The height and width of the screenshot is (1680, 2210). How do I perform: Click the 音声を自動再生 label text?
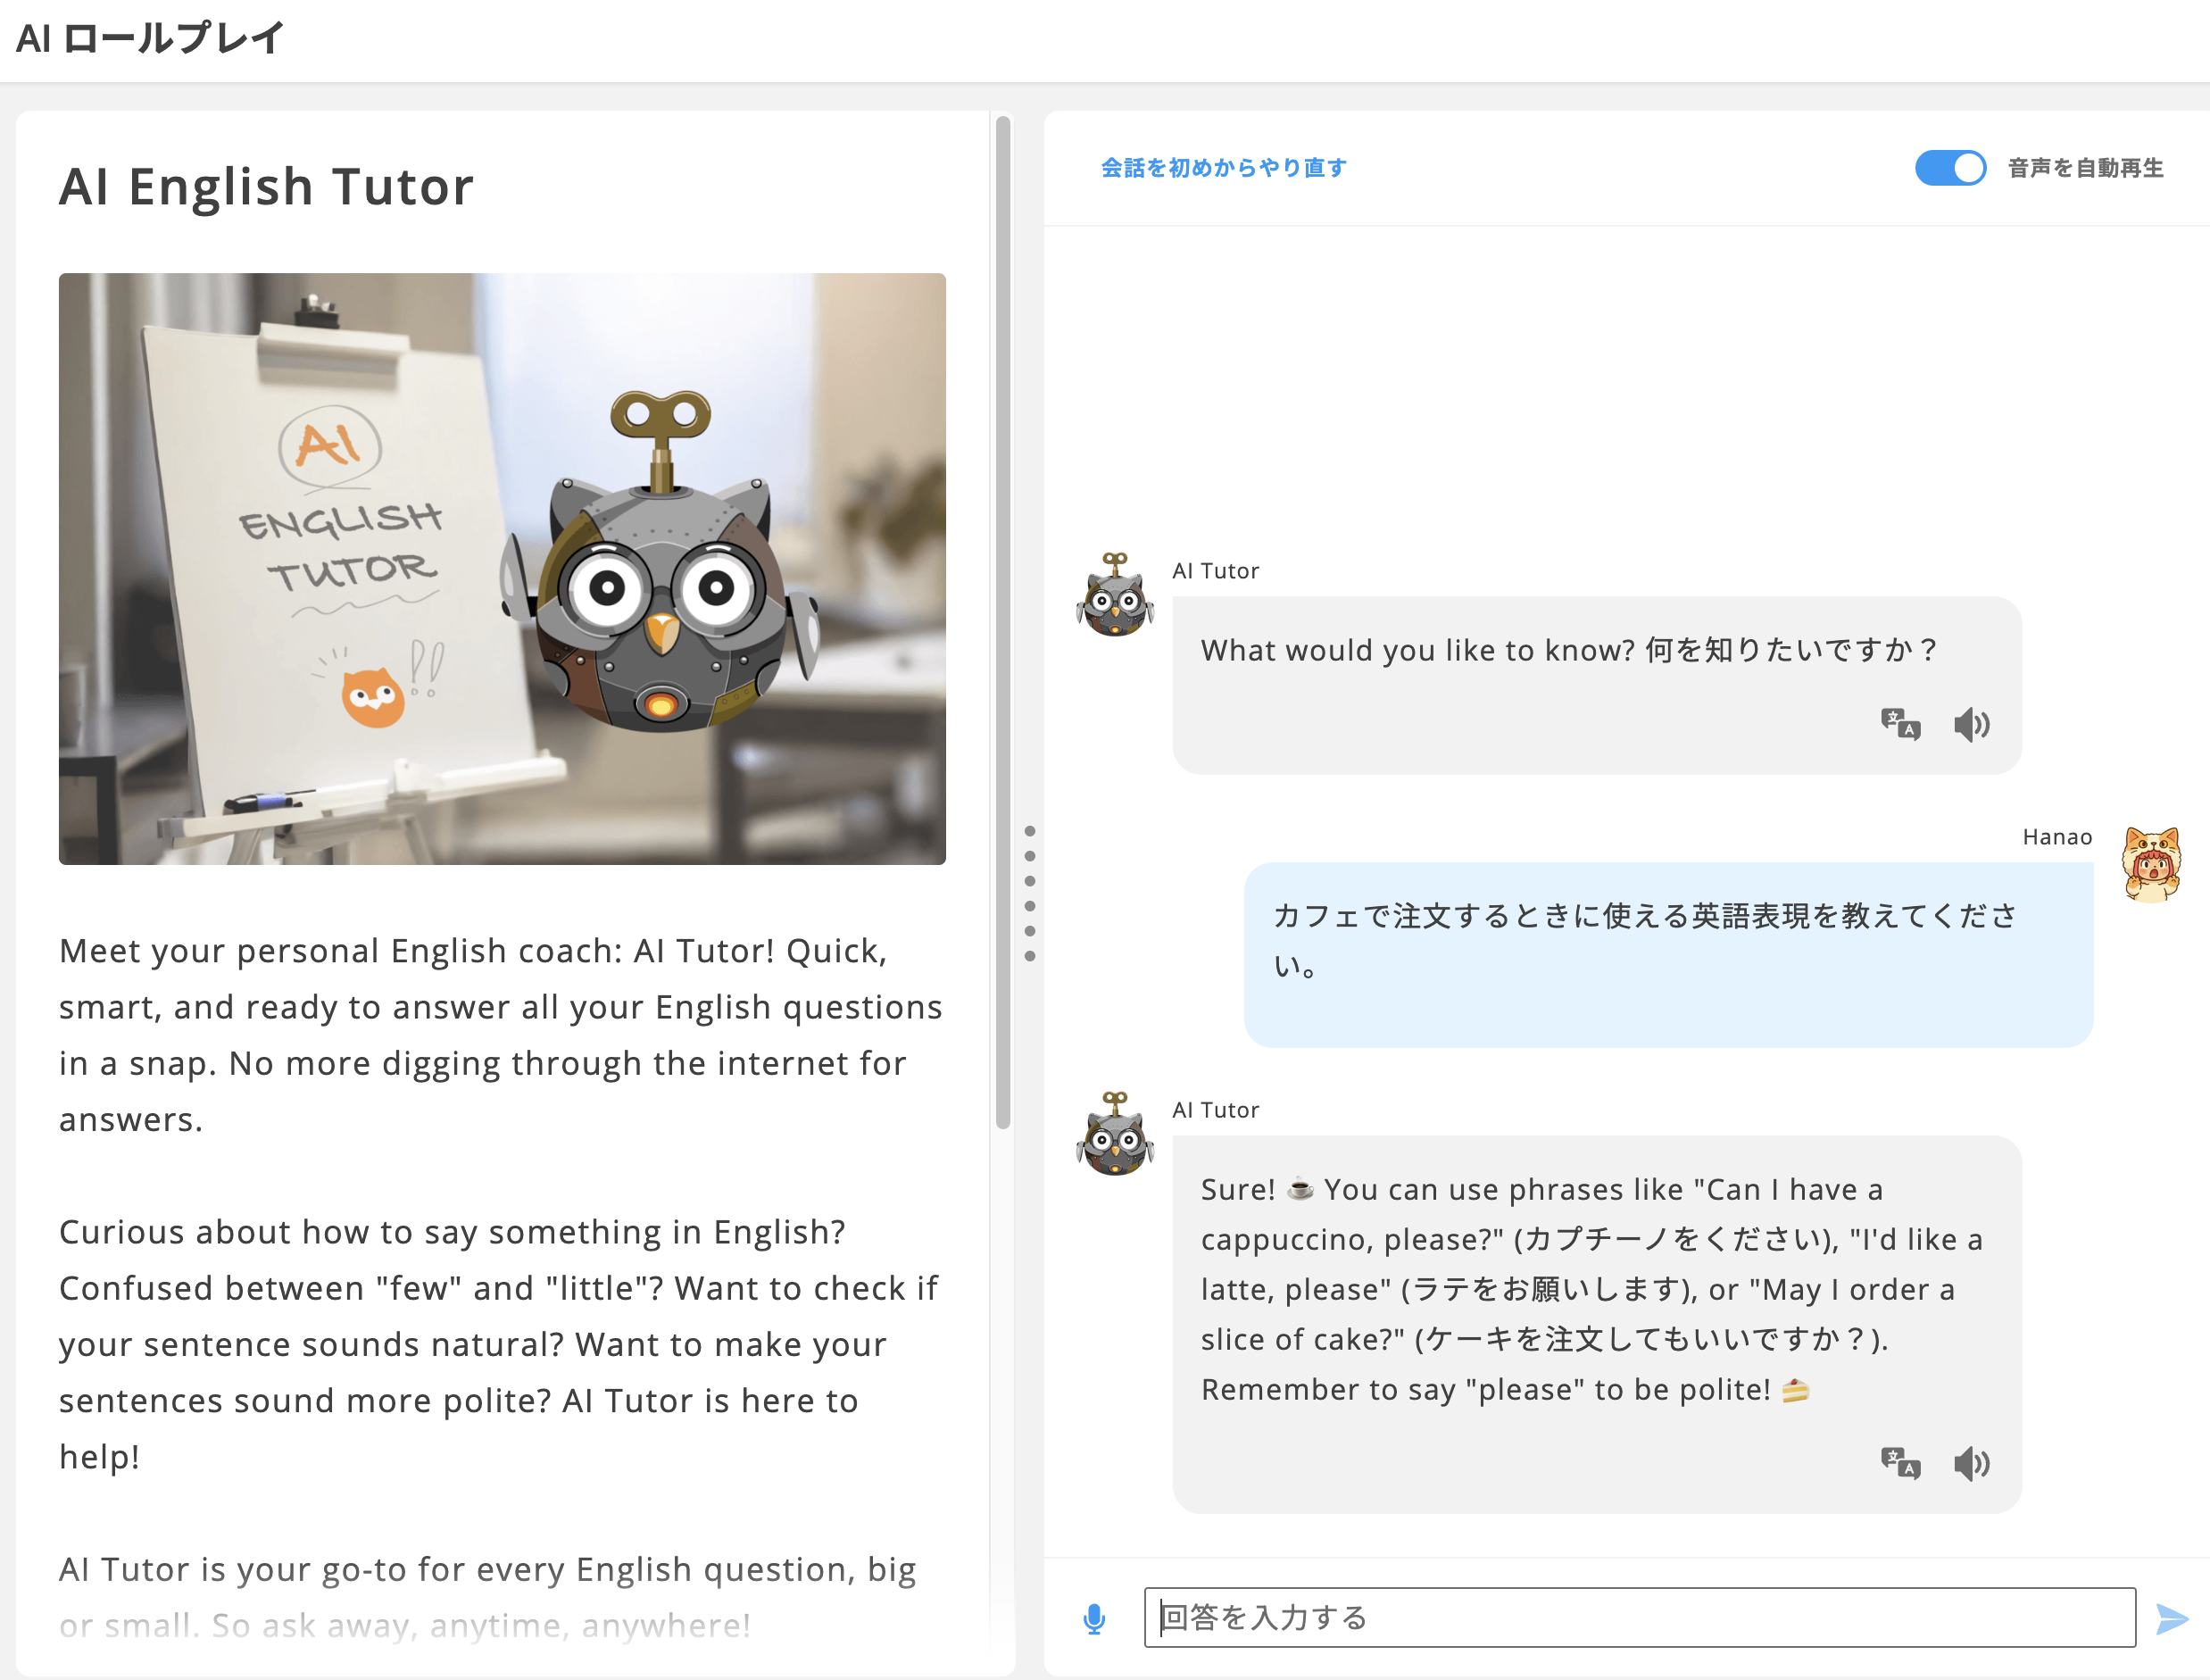(x=2085, y=168)
